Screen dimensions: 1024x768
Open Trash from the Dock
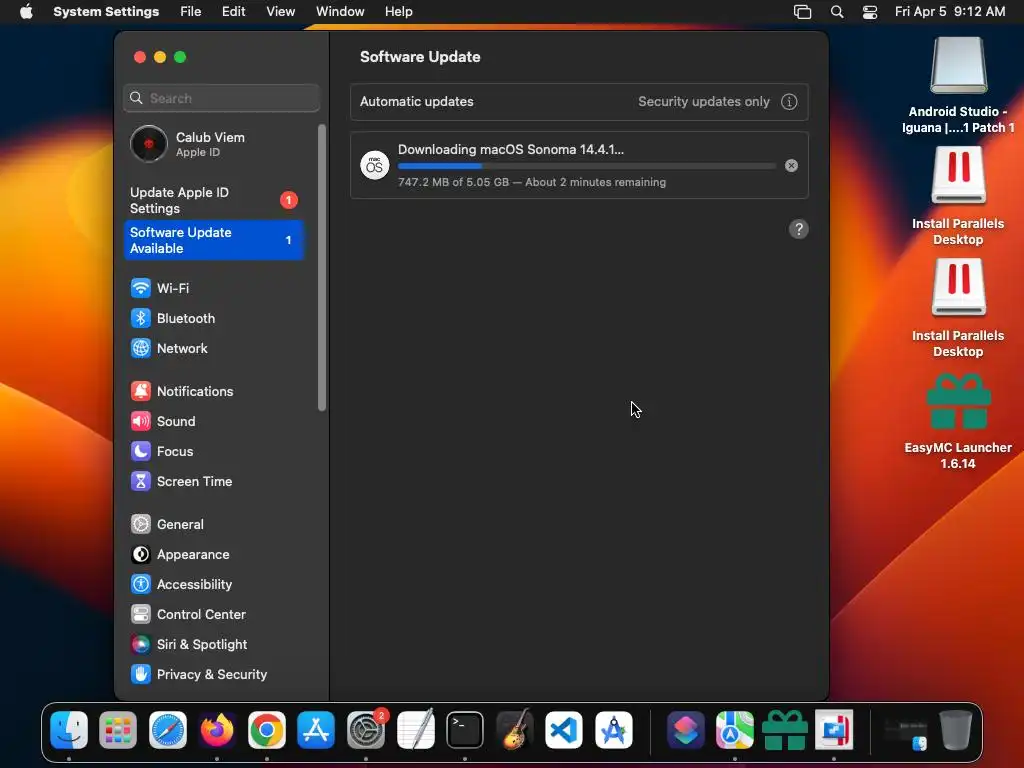coord(955,729)
